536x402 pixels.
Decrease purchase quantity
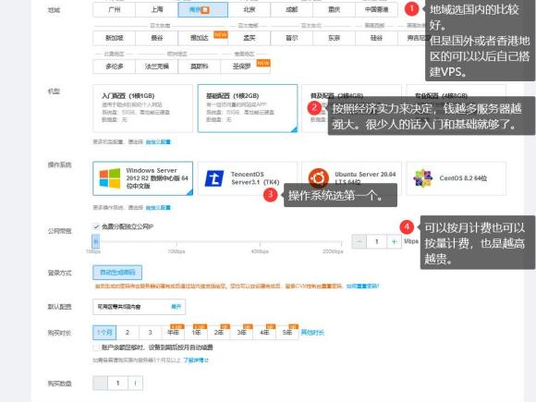click(x=100, y=383)
